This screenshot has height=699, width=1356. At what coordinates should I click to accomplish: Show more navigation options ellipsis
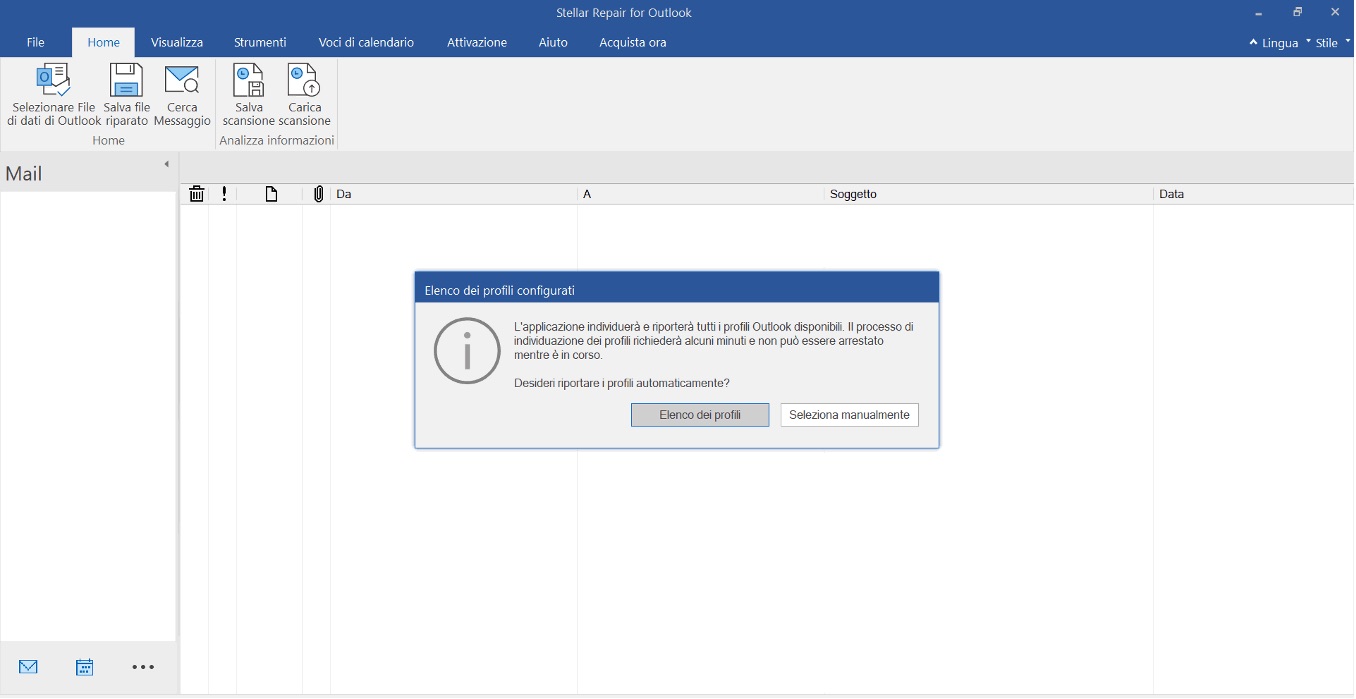click(x=143, y=667)
